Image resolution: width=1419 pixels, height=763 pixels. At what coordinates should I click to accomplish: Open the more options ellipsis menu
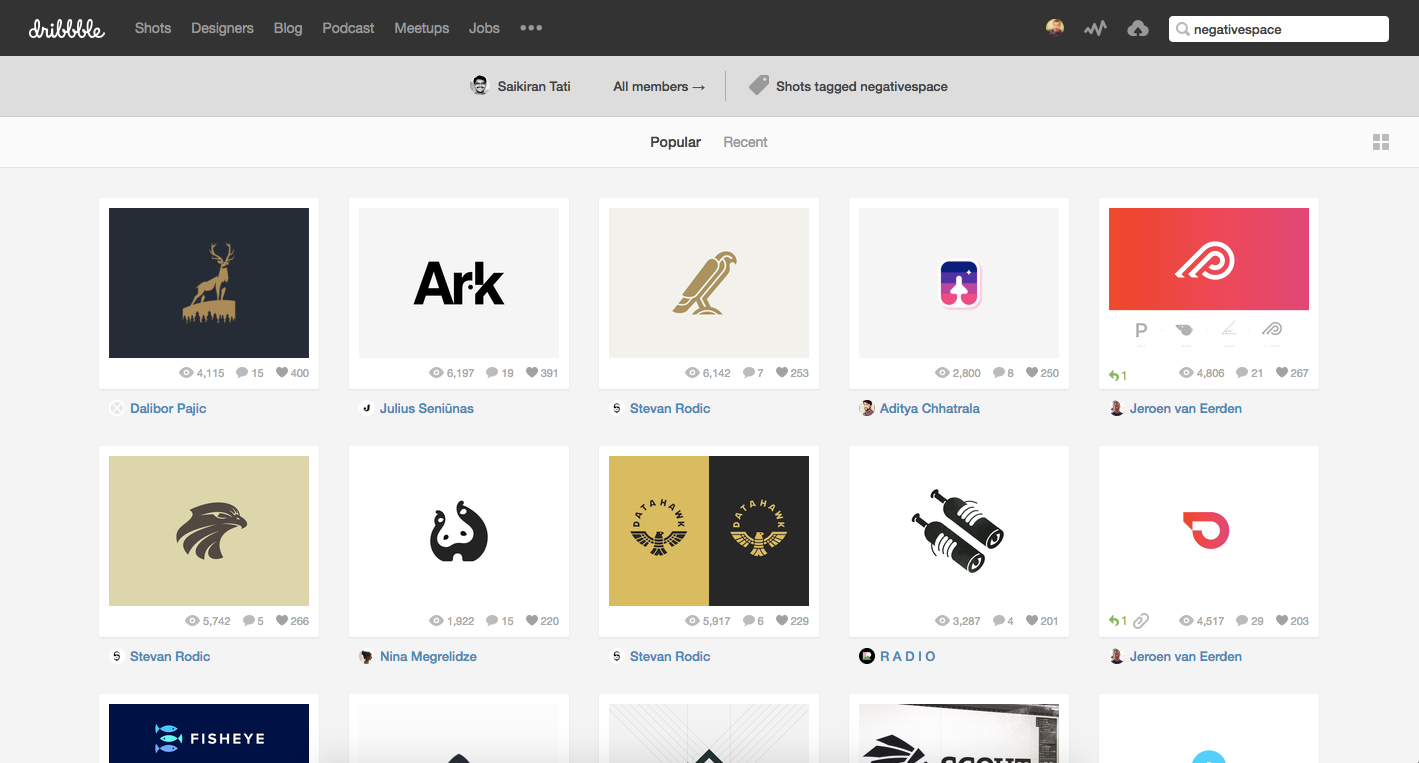pyautogui.click(x=531, y=28)
